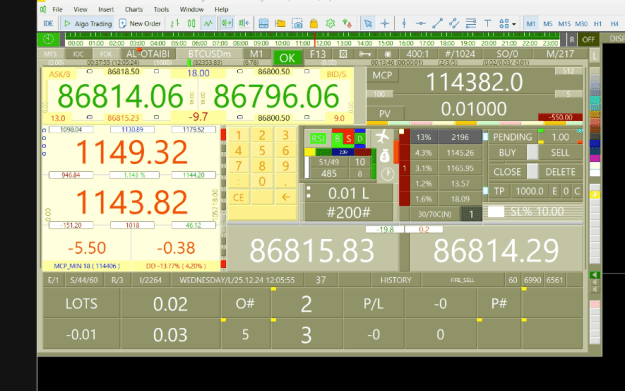Screen dimensions: 625x391
Task: Click the key icon in panel header
Action: tap(365, 54)
